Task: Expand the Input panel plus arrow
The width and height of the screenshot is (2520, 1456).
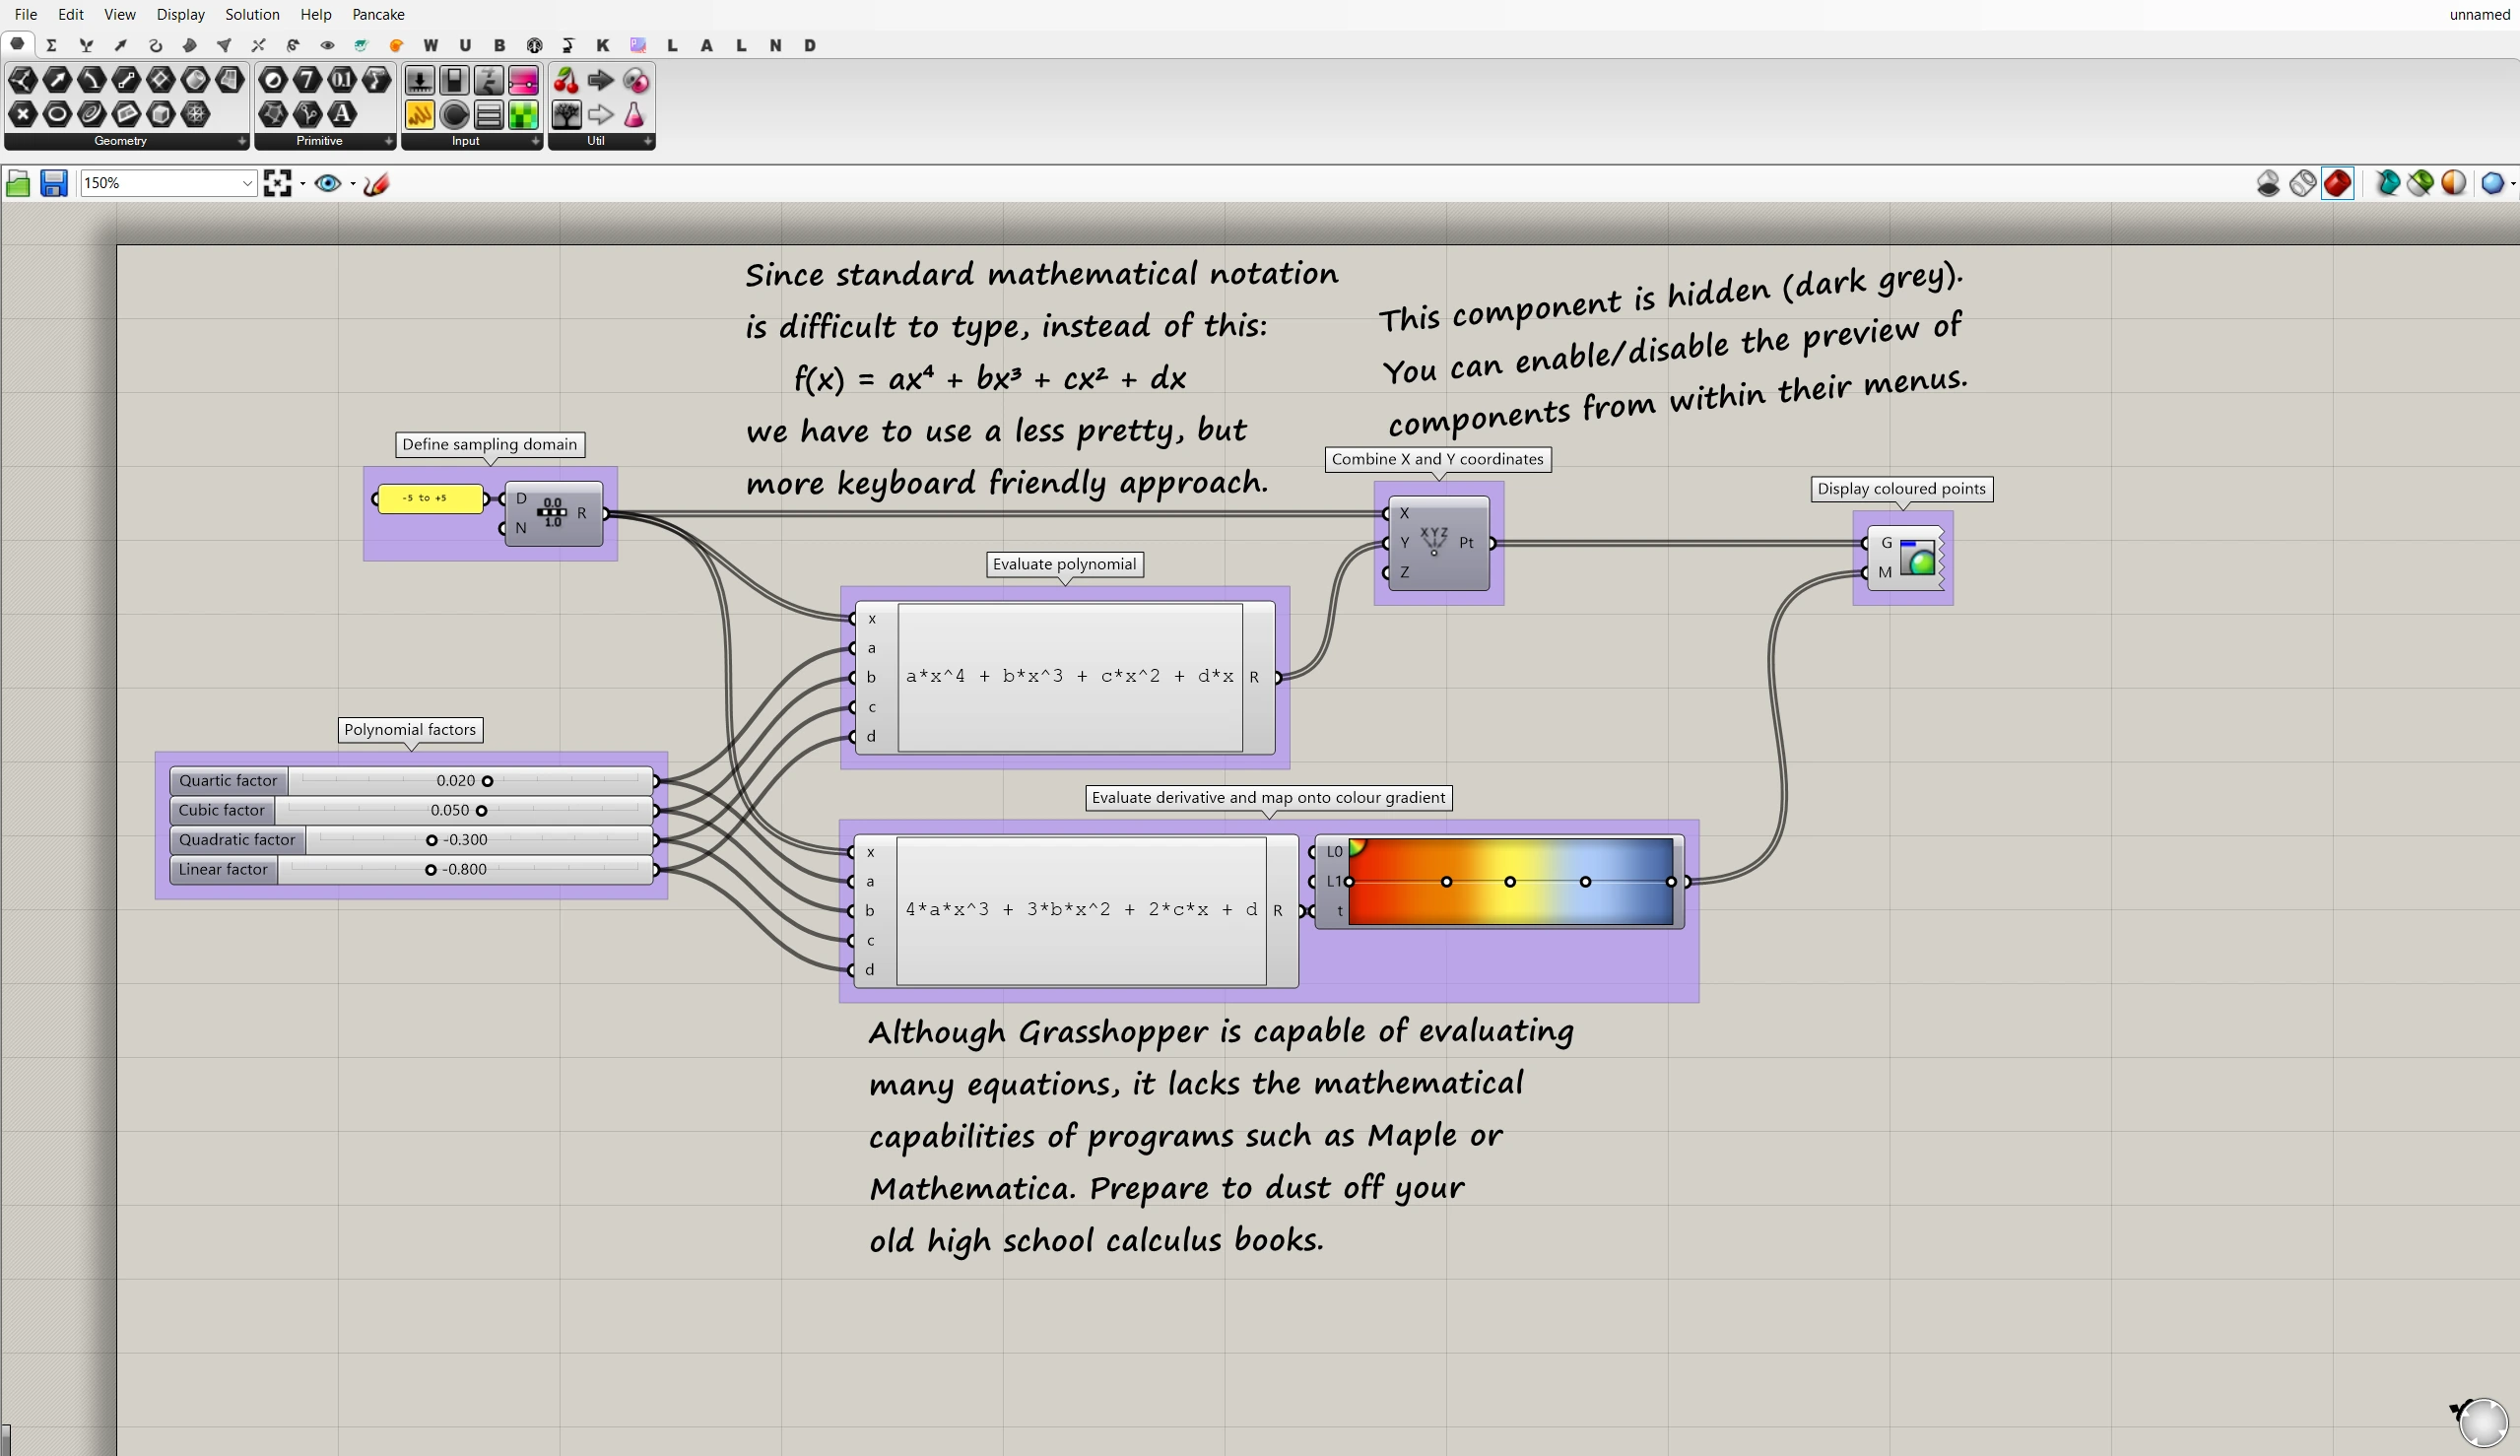Action: pos(535,142)
